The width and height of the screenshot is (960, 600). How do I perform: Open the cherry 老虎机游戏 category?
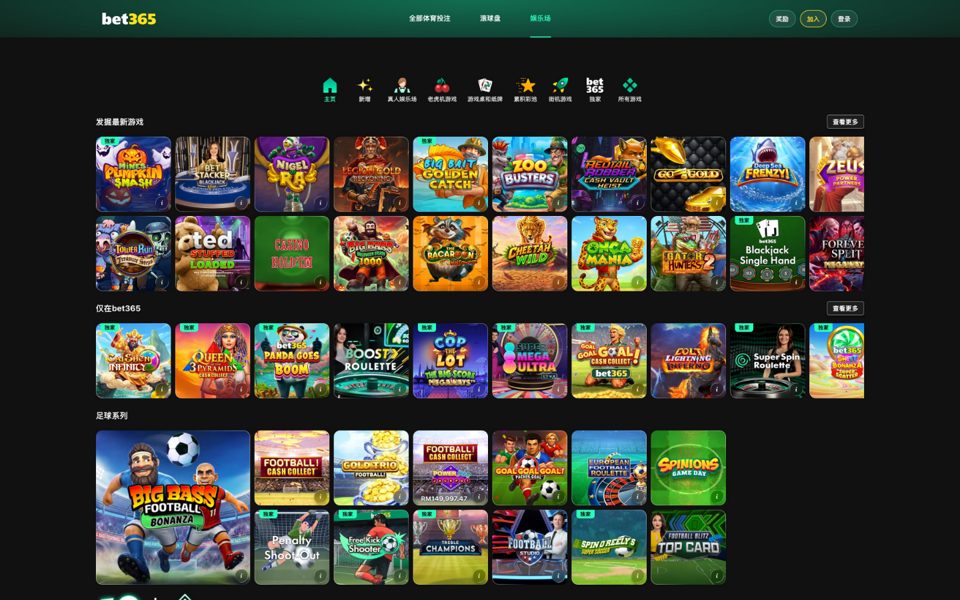[x=442, y=90]
